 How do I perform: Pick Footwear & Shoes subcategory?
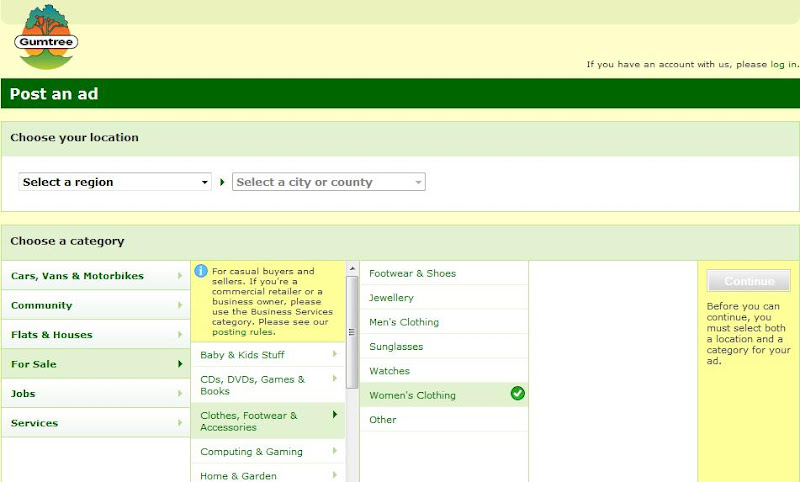(x=444, y=273)
